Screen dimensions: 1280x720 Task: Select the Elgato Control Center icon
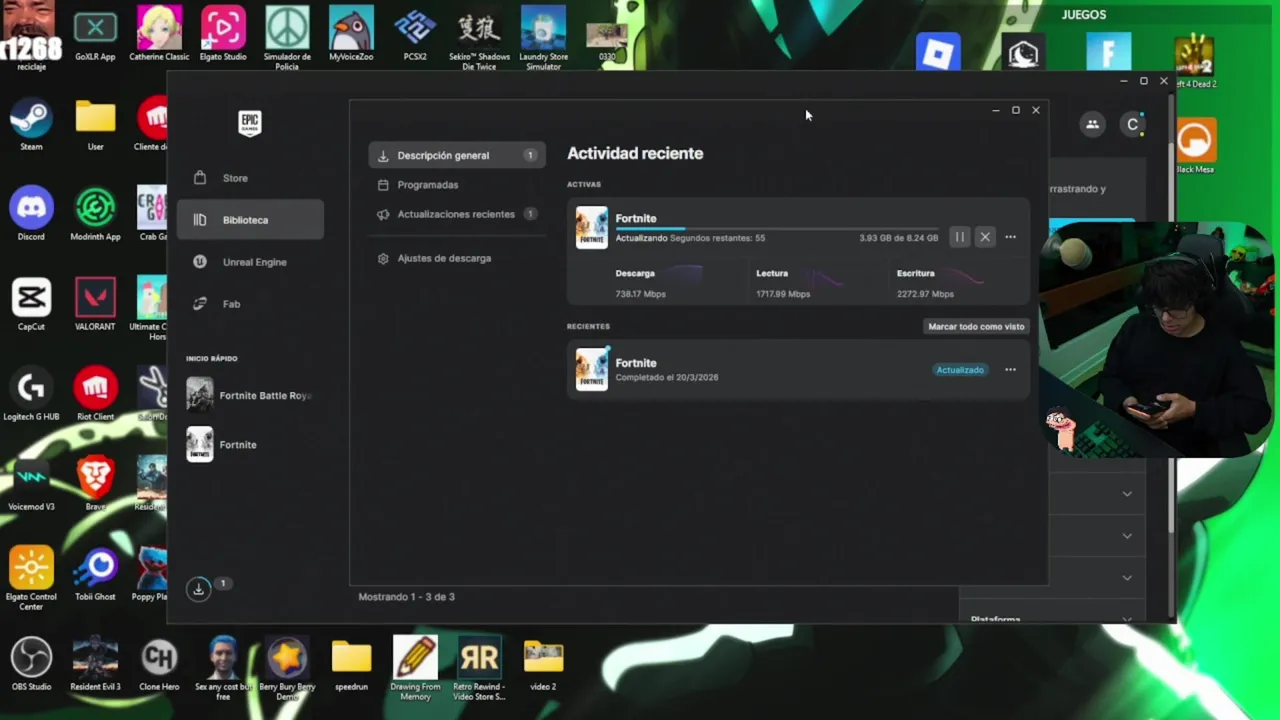click(x=31, y=578)
